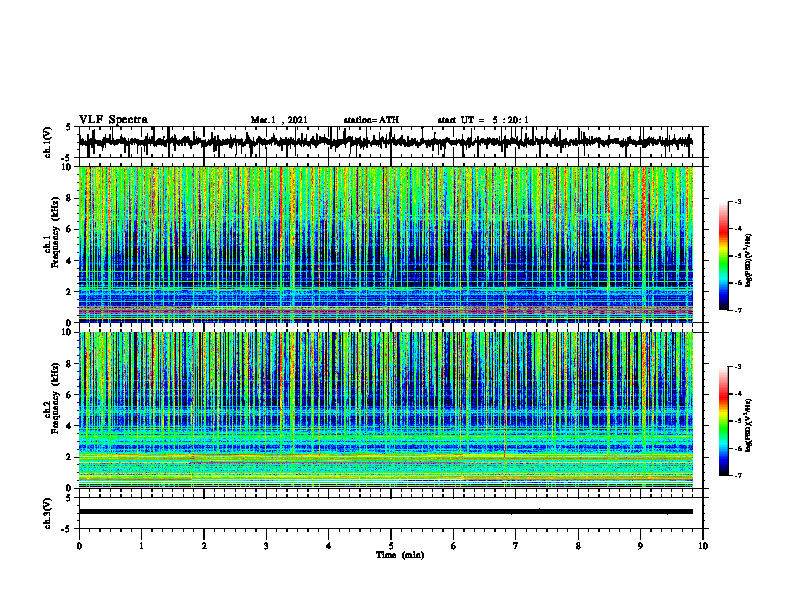The height and width of the screenshot is (612, 792).
Task: Click the date 'Mar.1 , 2021' label
Action: (x=279, y=120)
